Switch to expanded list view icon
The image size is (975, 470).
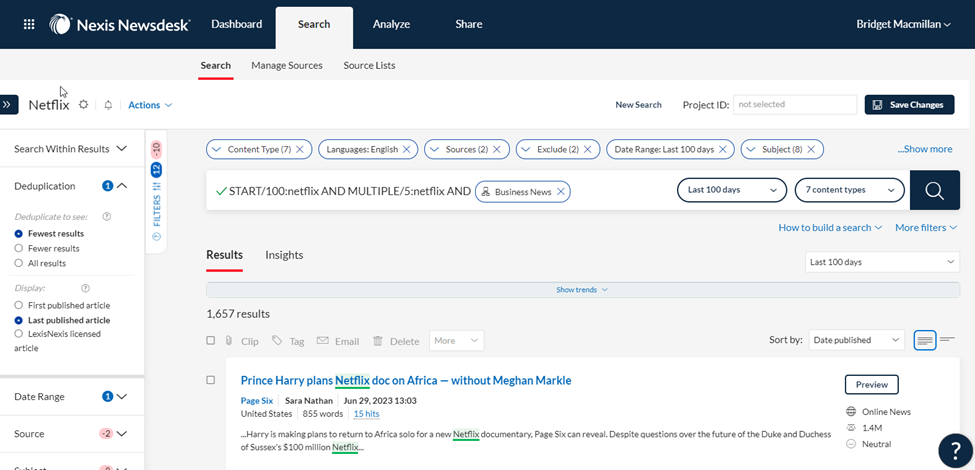click(925, 340)
